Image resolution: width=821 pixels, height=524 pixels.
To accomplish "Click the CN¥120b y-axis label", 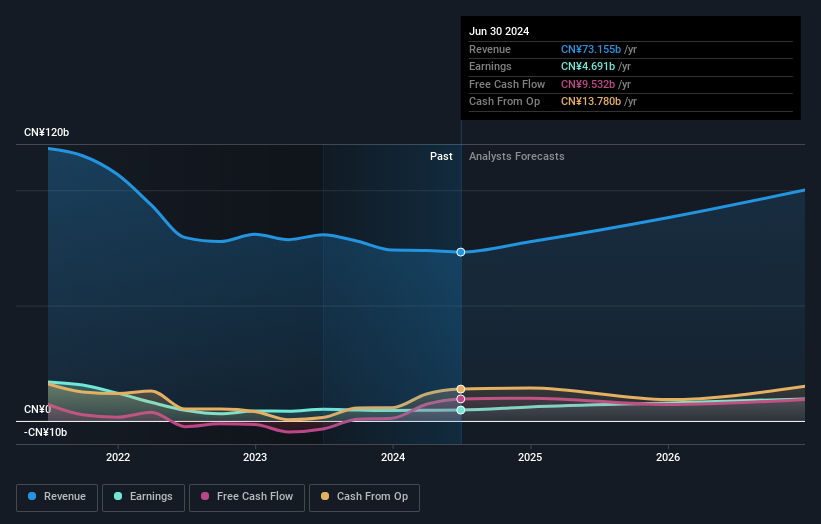I will tap(47, 132).
